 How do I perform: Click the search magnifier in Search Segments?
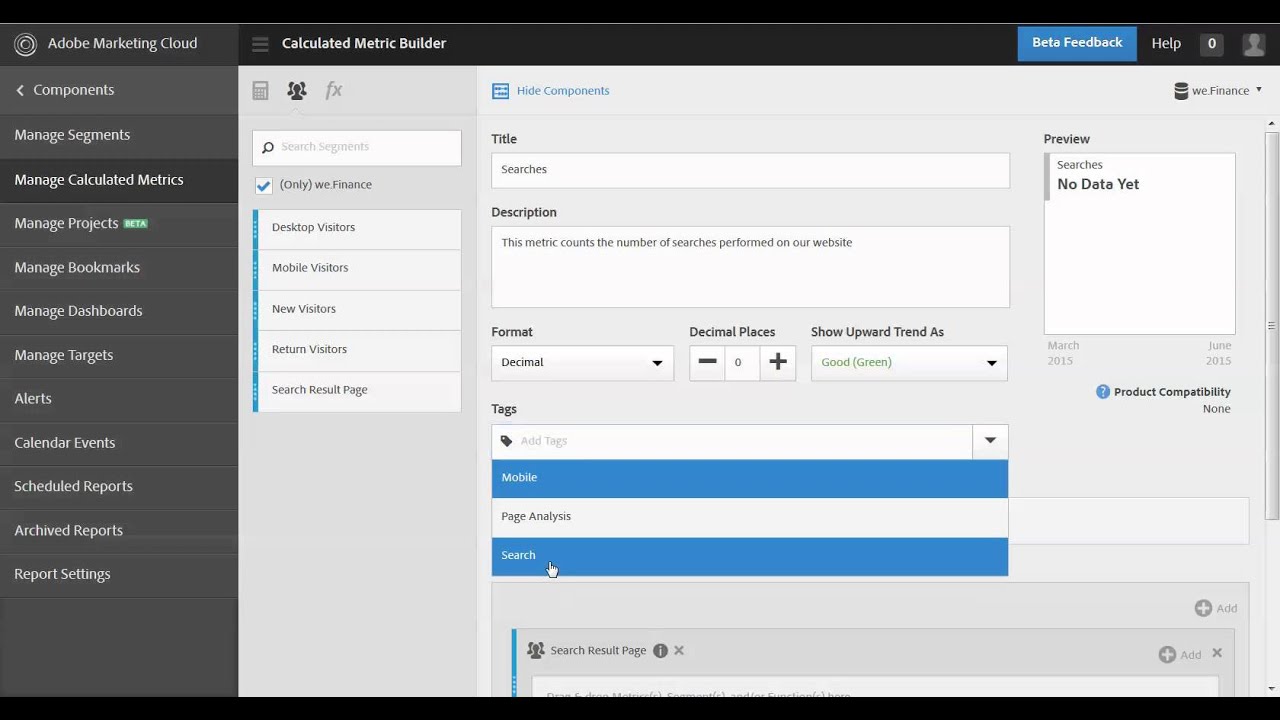pyautogui.click(x=267, y=147)
